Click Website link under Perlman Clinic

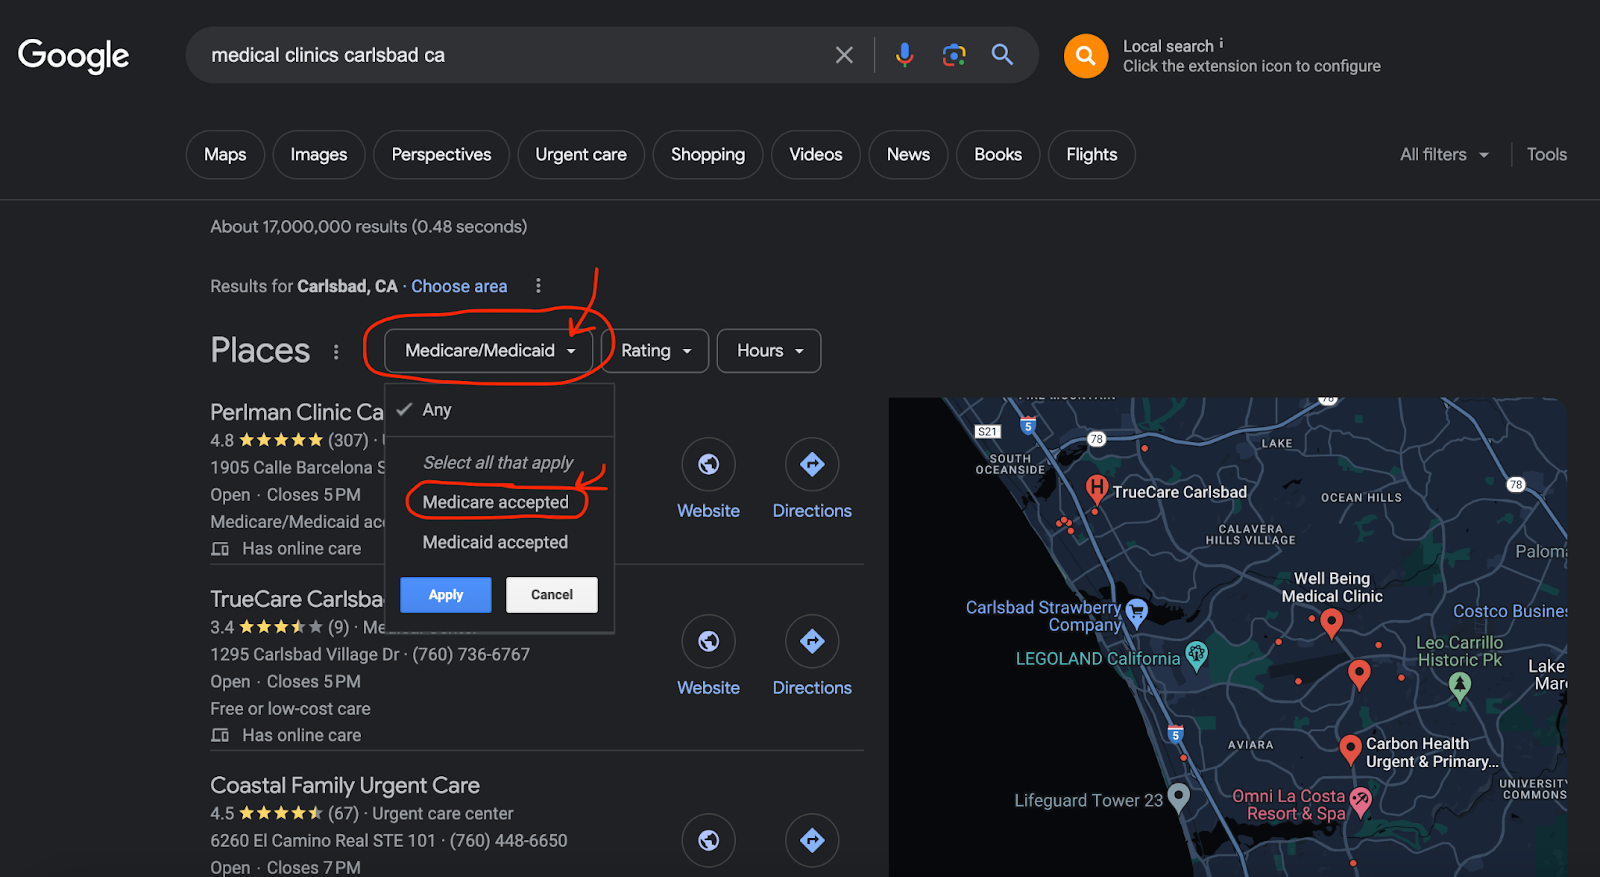(x=708, y=511)
